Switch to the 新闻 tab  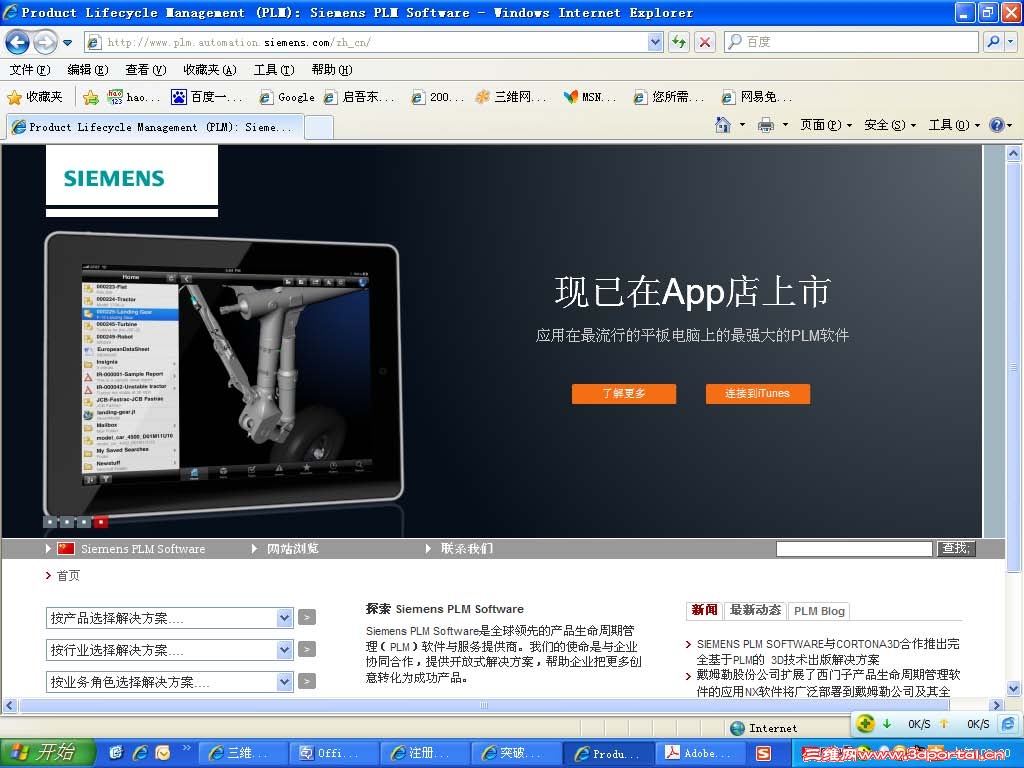click(704, 610)
